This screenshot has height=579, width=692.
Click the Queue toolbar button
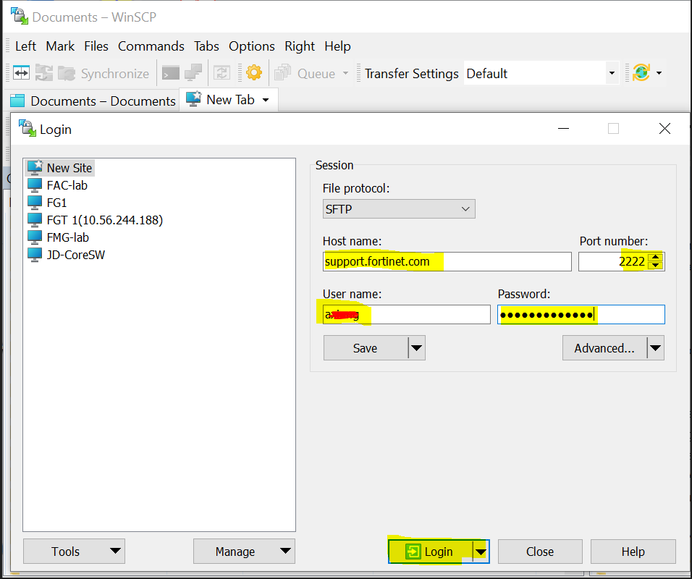pos(305,73)
